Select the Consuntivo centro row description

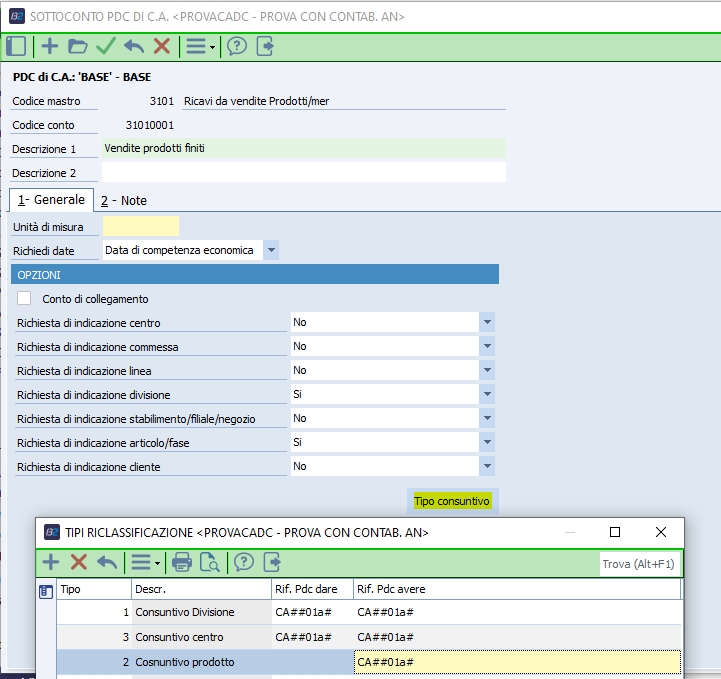[201, 637]
